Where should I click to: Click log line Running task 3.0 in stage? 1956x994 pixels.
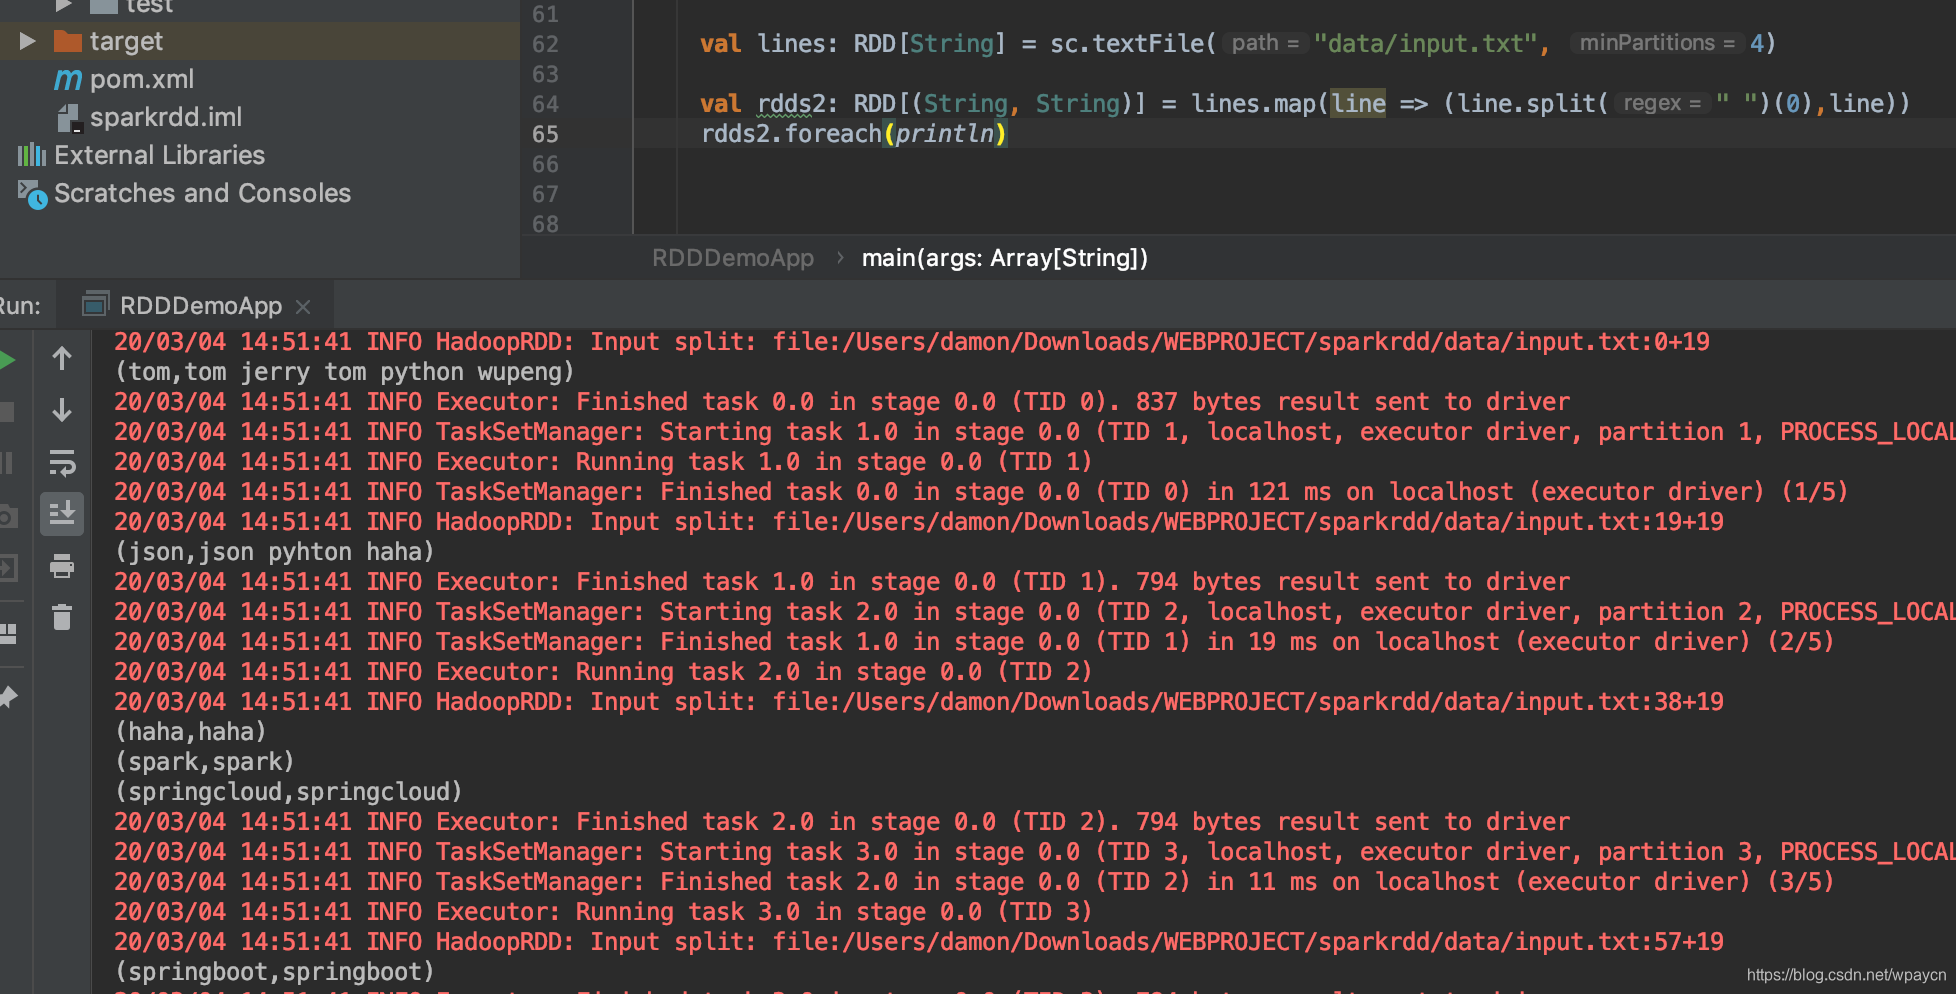[x=603, y=912]
